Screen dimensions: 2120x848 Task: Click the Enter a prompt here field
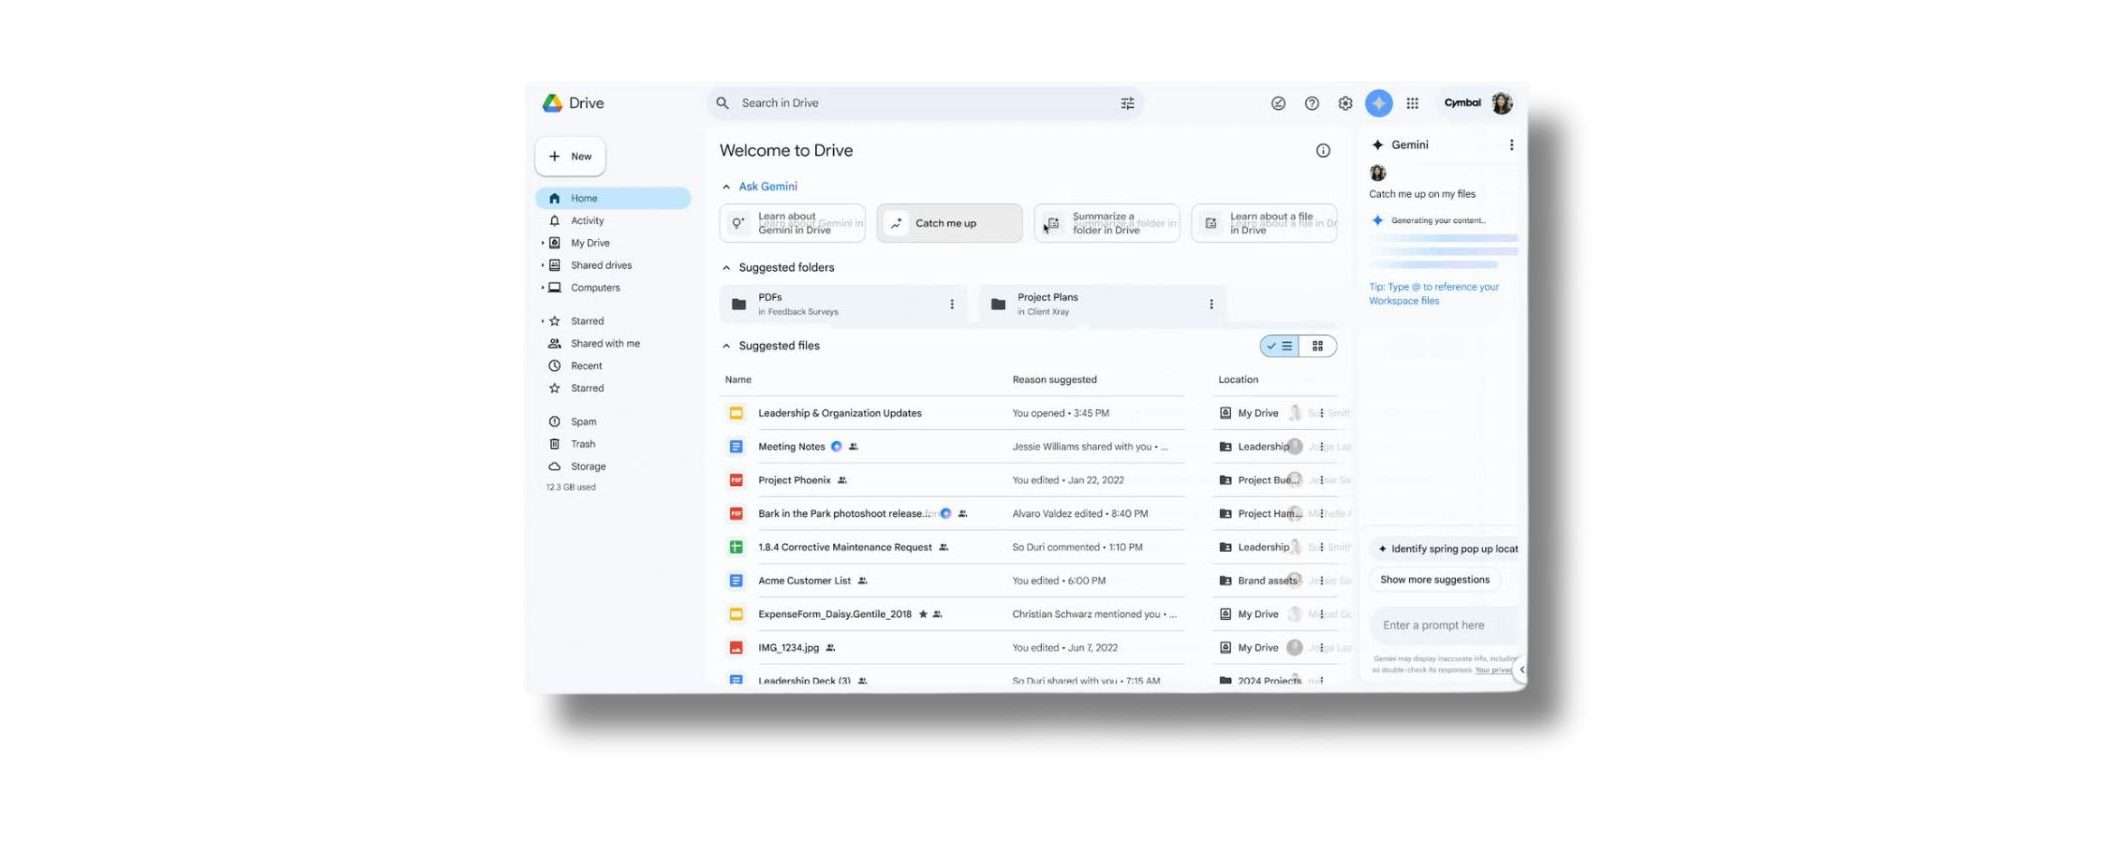1440,626
